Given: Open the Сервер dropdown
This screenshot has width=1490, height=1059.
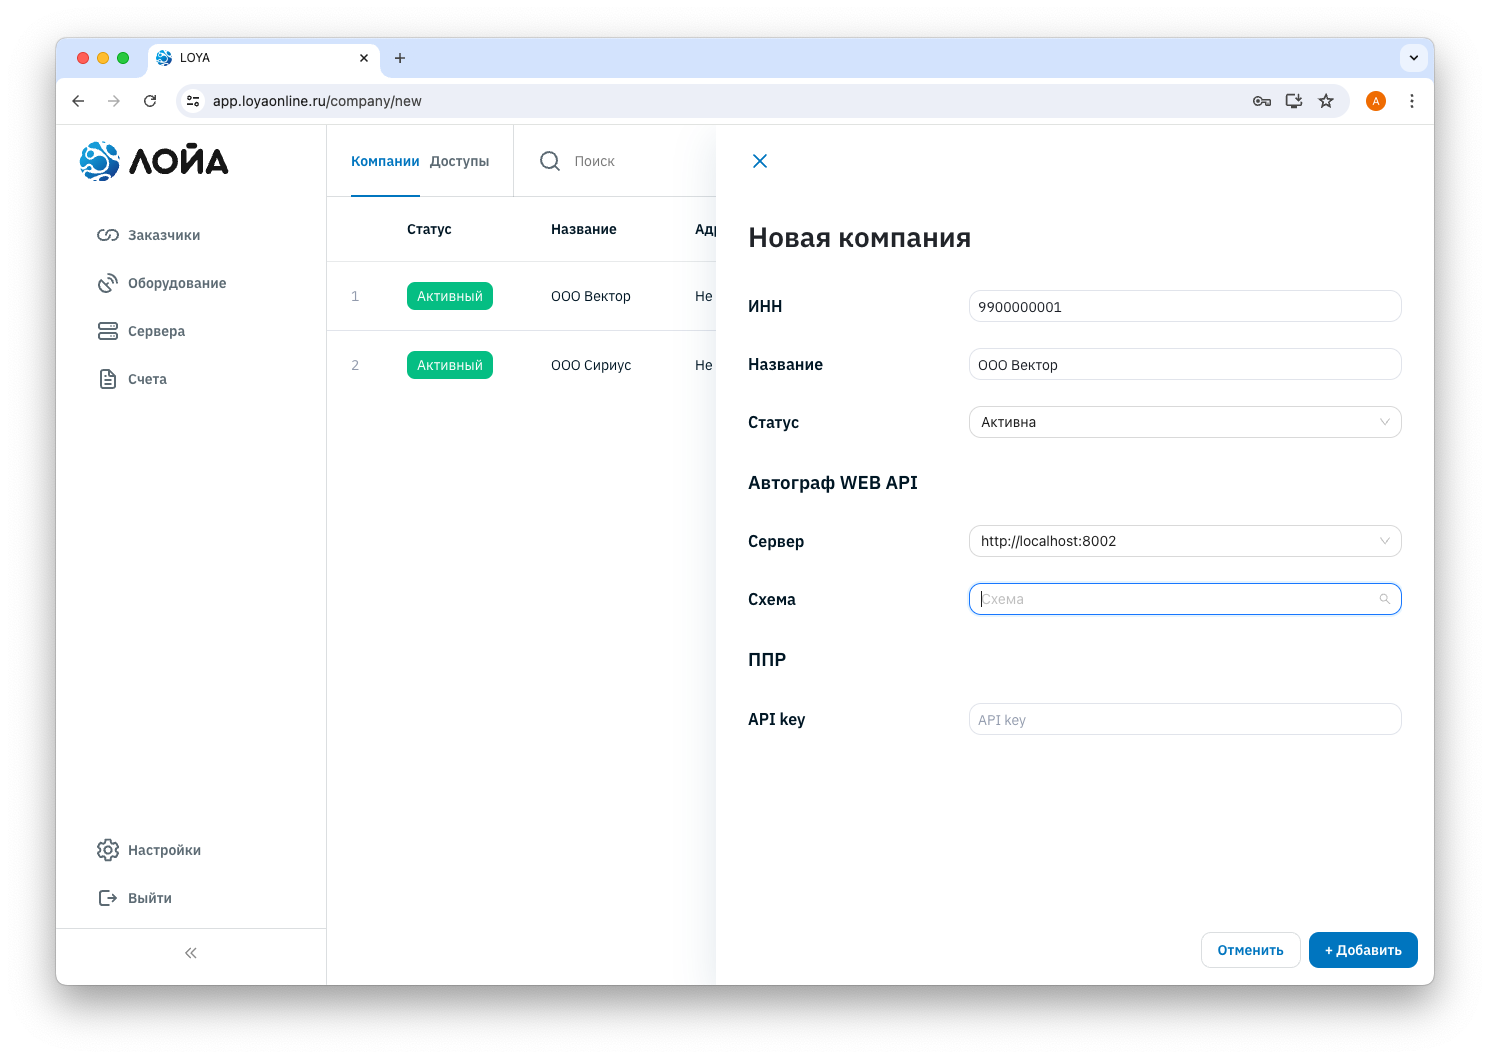Looking at the screenshot, I should pos(1185,541).
